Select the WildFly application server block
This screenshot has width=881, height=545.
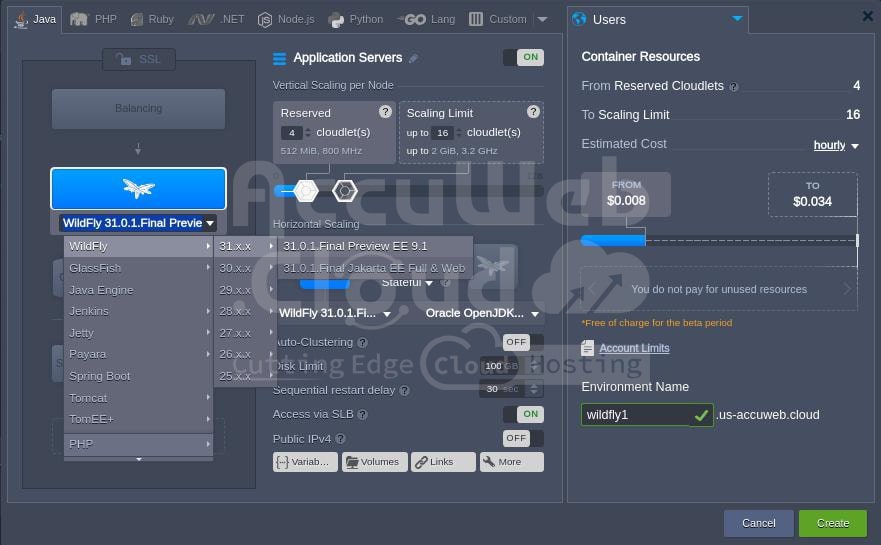(138, 189)
